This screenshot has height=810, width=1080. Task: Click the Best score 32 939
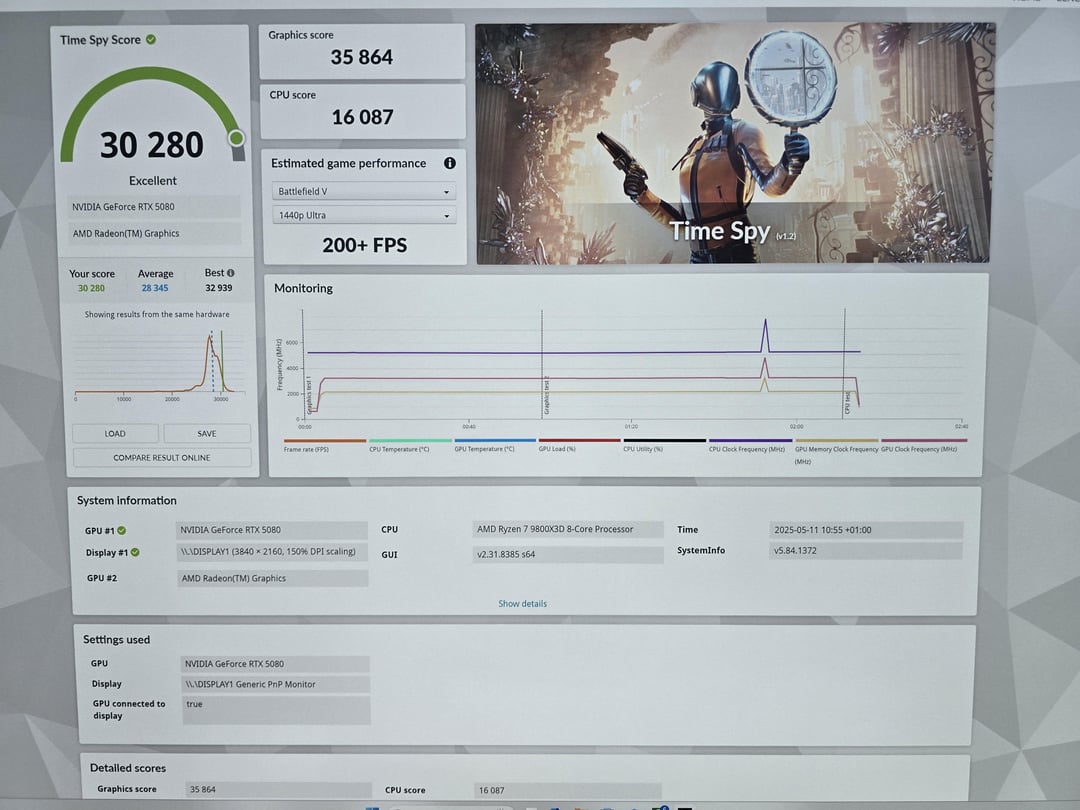[x=218, y=288]
